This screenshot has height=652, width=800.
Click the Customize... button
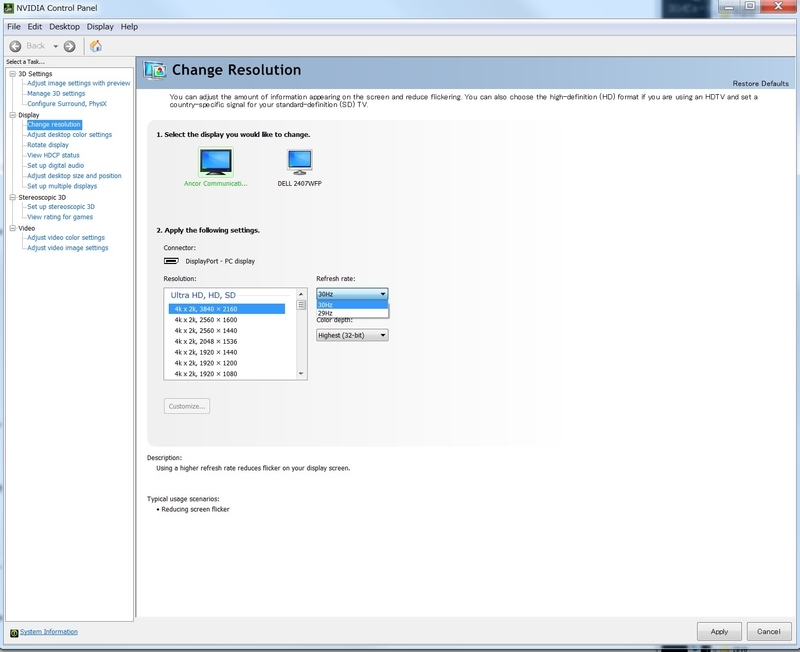[x=187, y=406]
